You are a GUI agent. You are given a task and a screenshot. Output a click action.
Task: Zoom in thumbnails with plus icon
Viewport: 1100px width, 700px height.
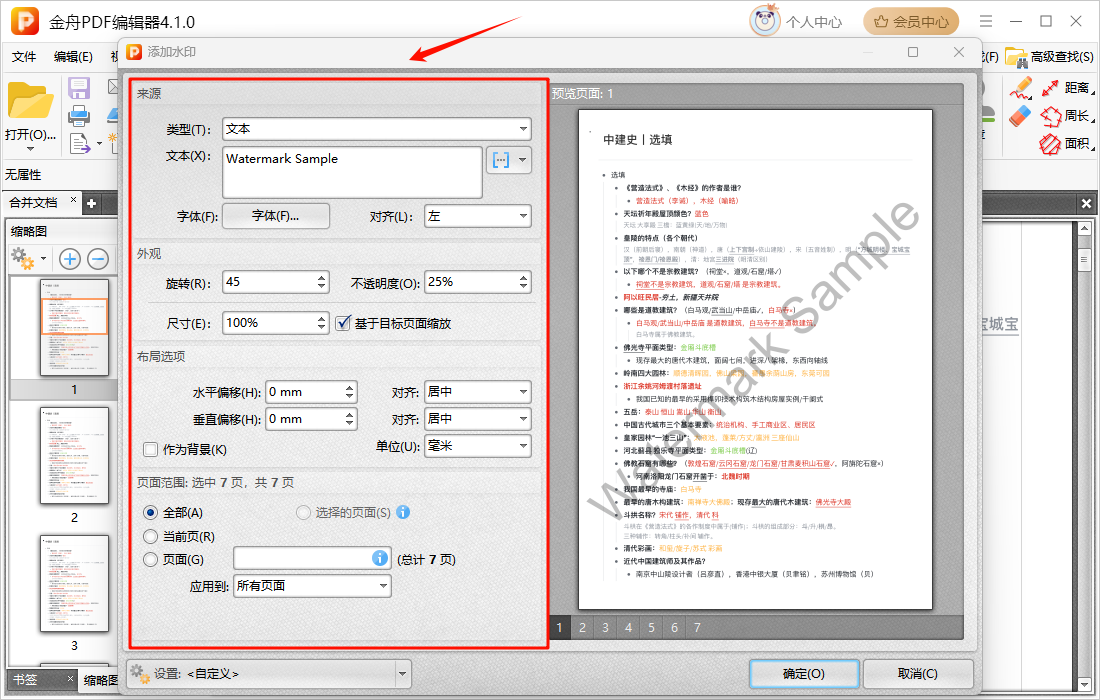(x=69, y=259)
